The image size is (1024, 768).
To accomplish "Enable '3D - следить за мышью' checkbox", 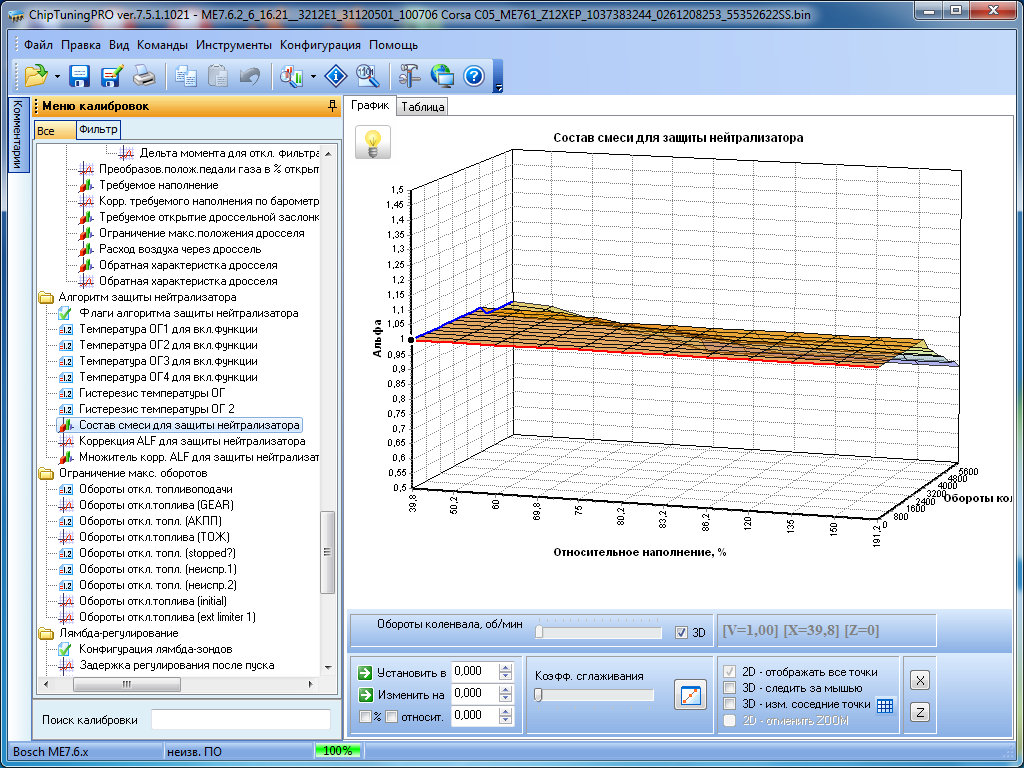I will [727, 688].
